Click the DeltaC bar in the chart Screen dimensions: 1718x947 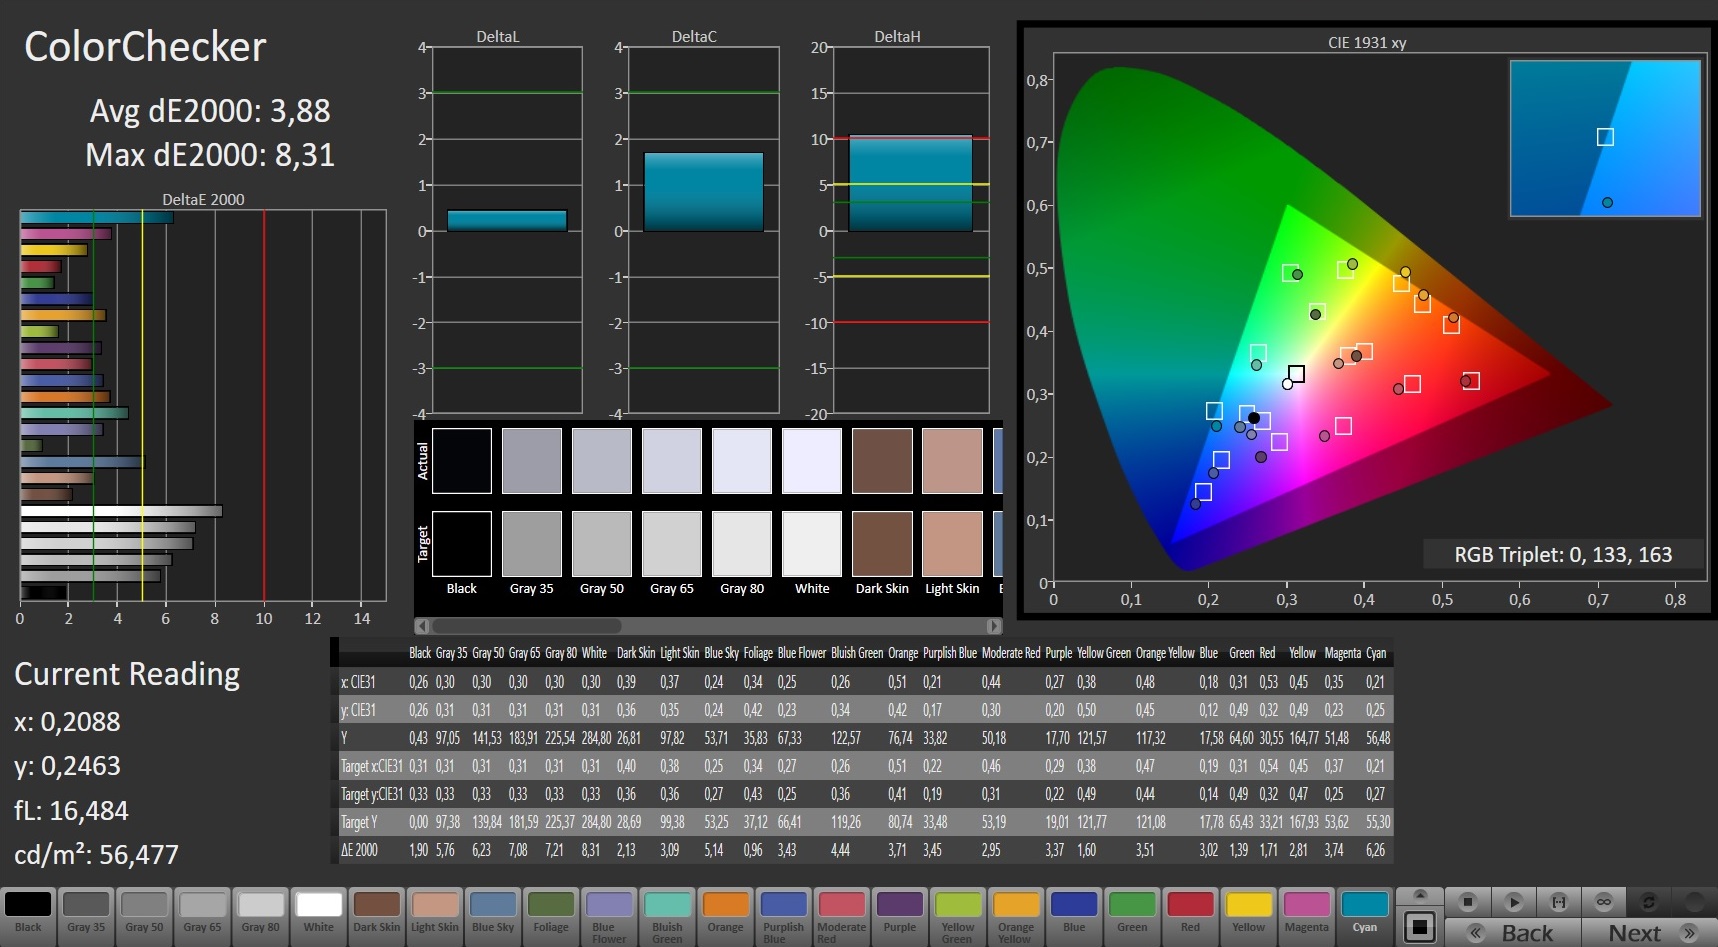[x=704, y=192]
